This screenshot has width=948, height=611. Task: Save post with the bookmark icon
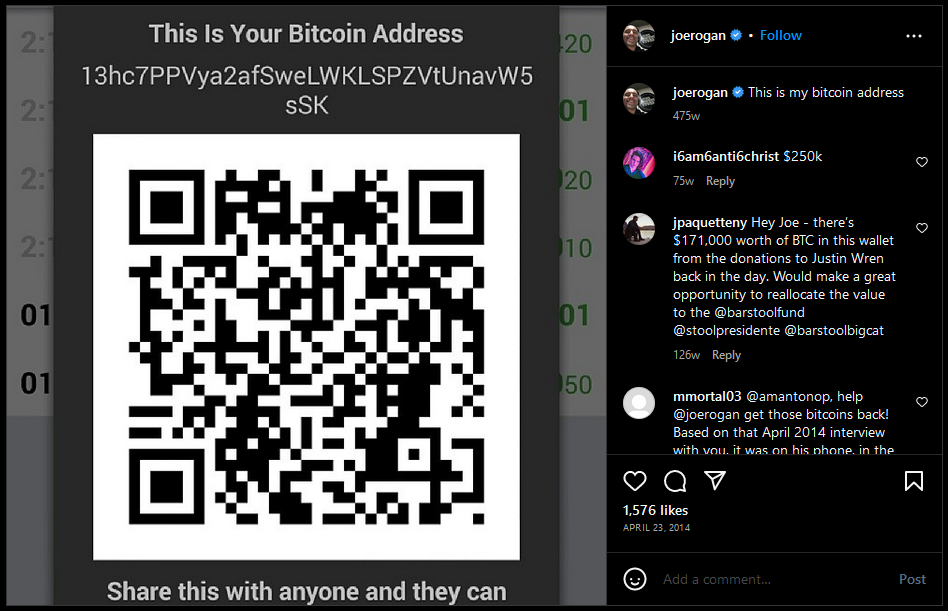[914, 481]
